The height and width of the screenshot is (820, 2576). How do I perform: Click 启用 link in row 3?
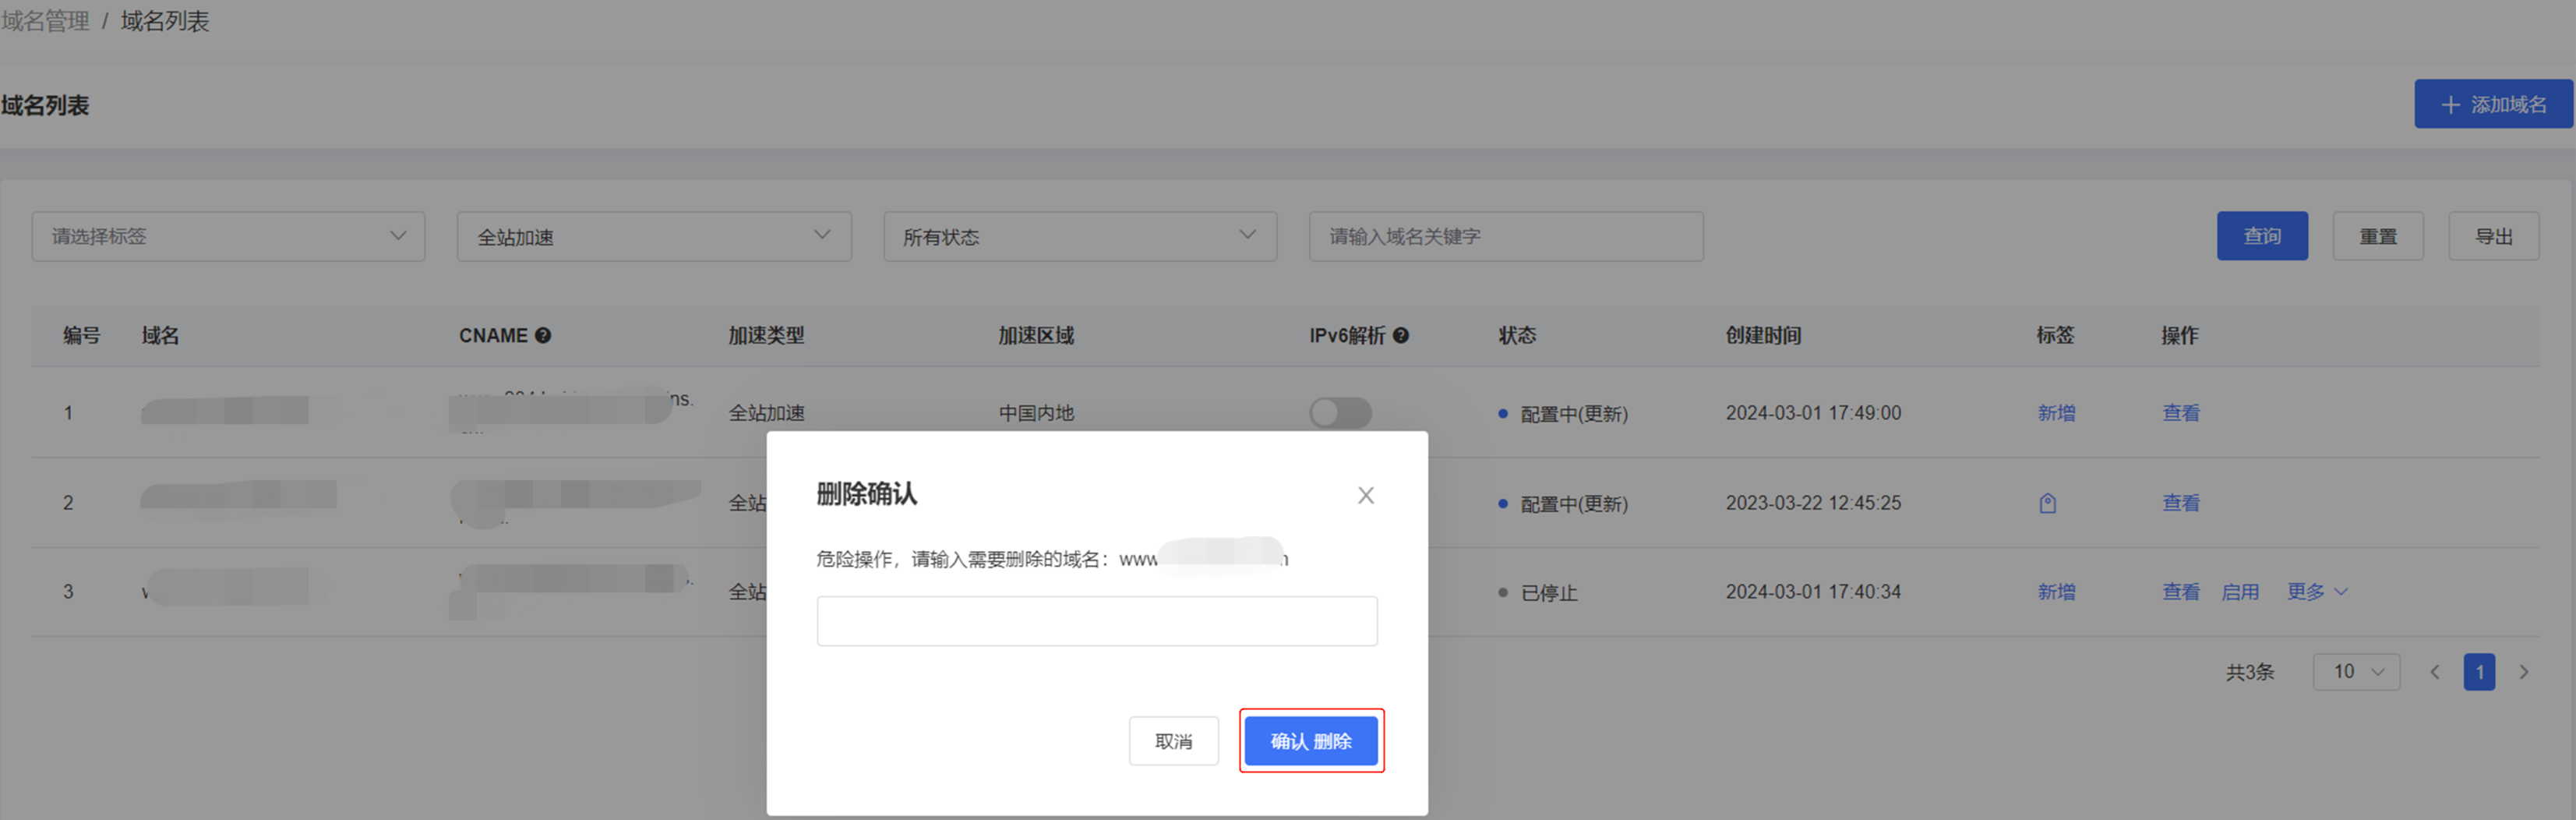click(x=2240, y=592)
